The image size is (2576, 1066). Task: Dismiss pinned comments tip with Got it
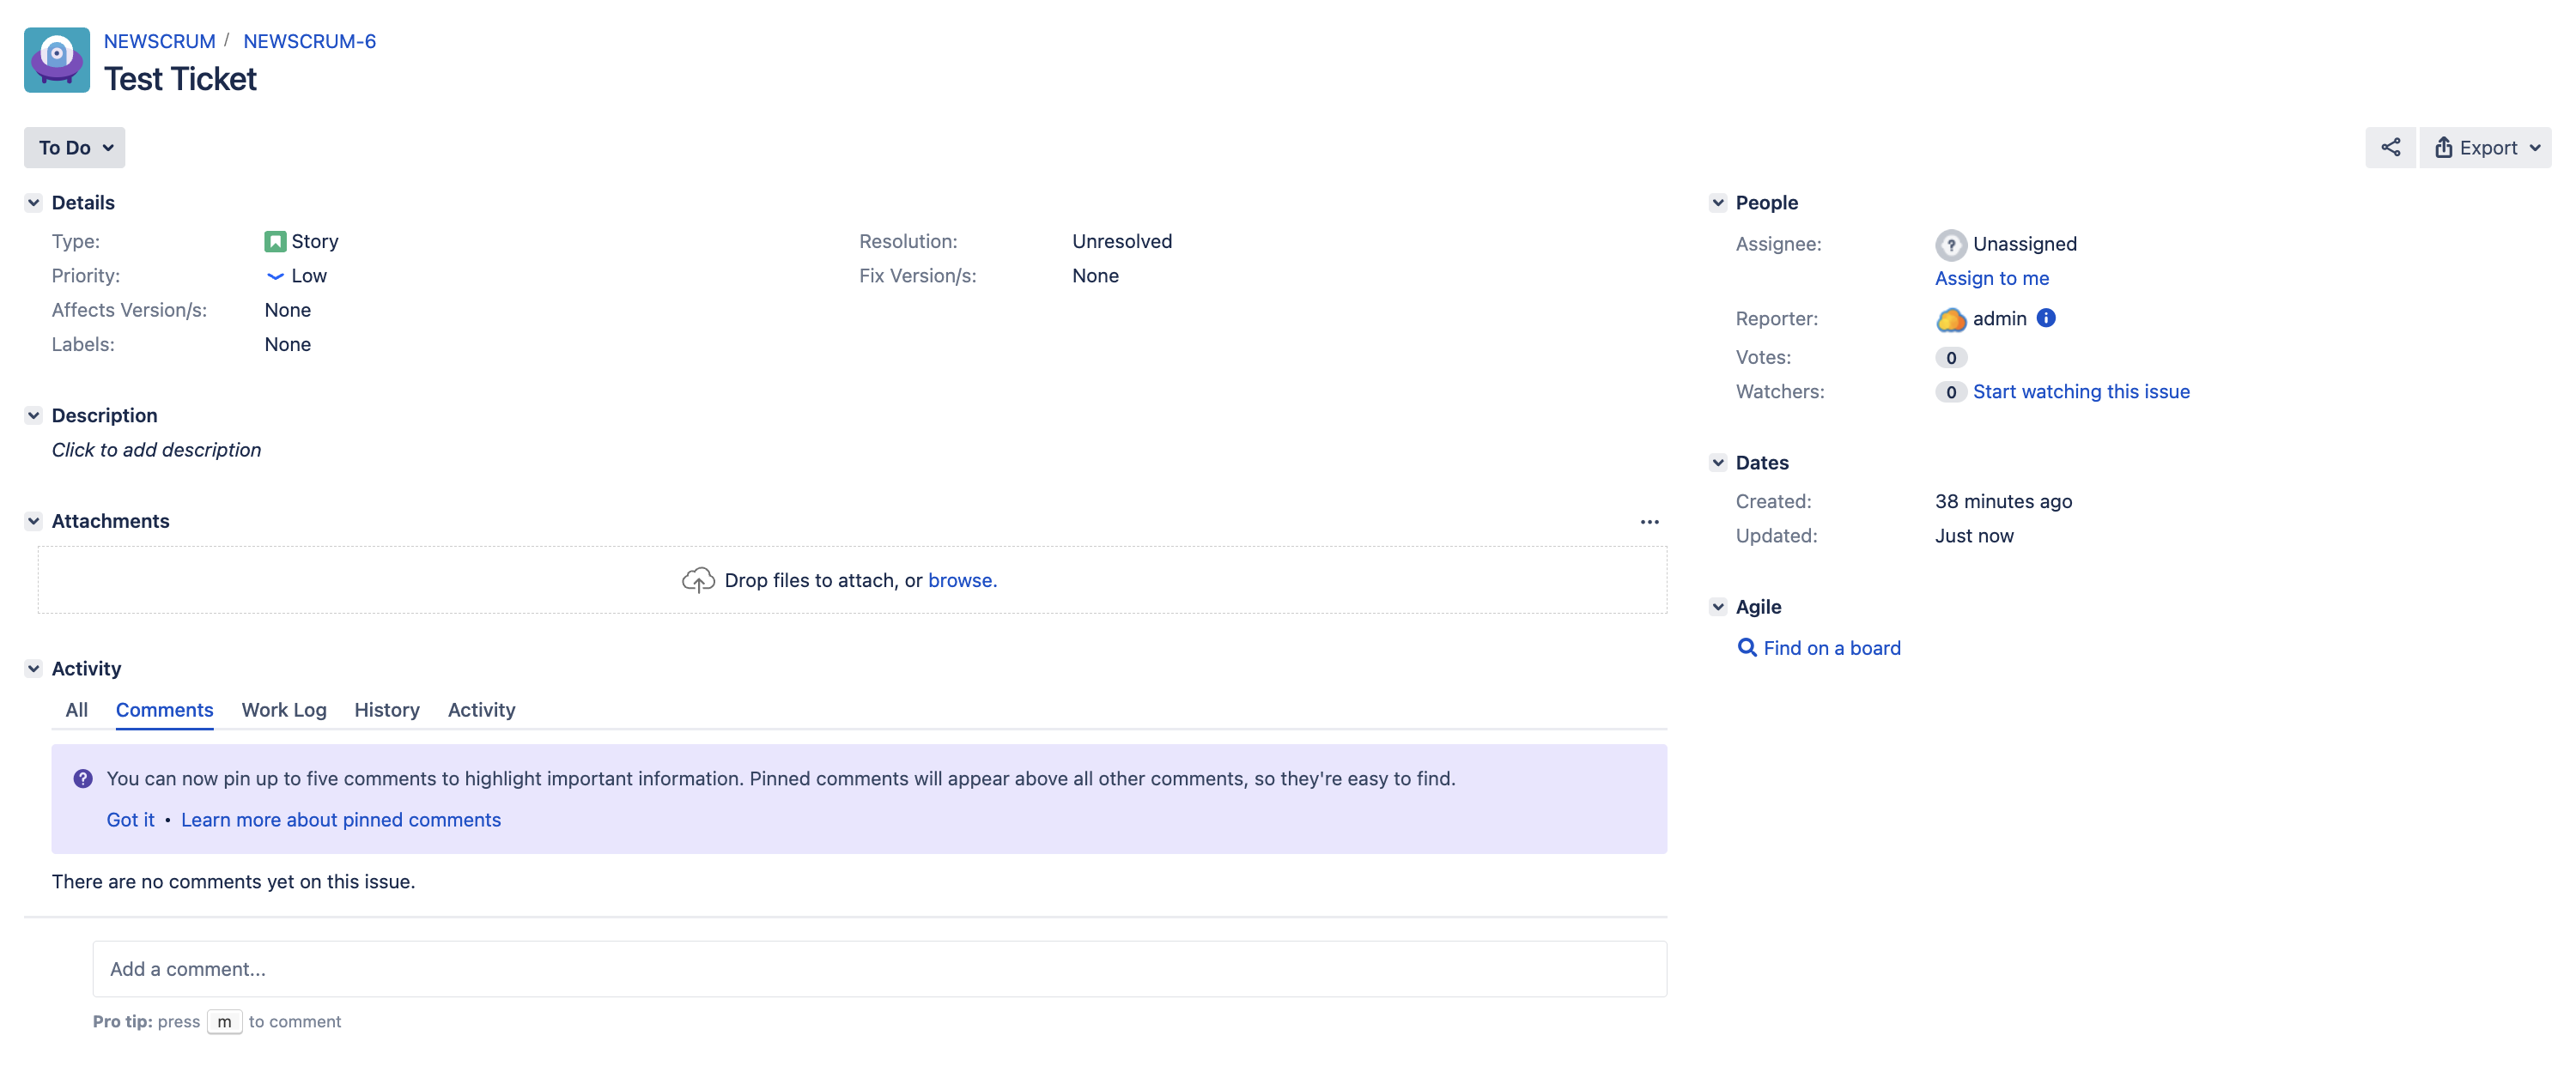(130, 820)
